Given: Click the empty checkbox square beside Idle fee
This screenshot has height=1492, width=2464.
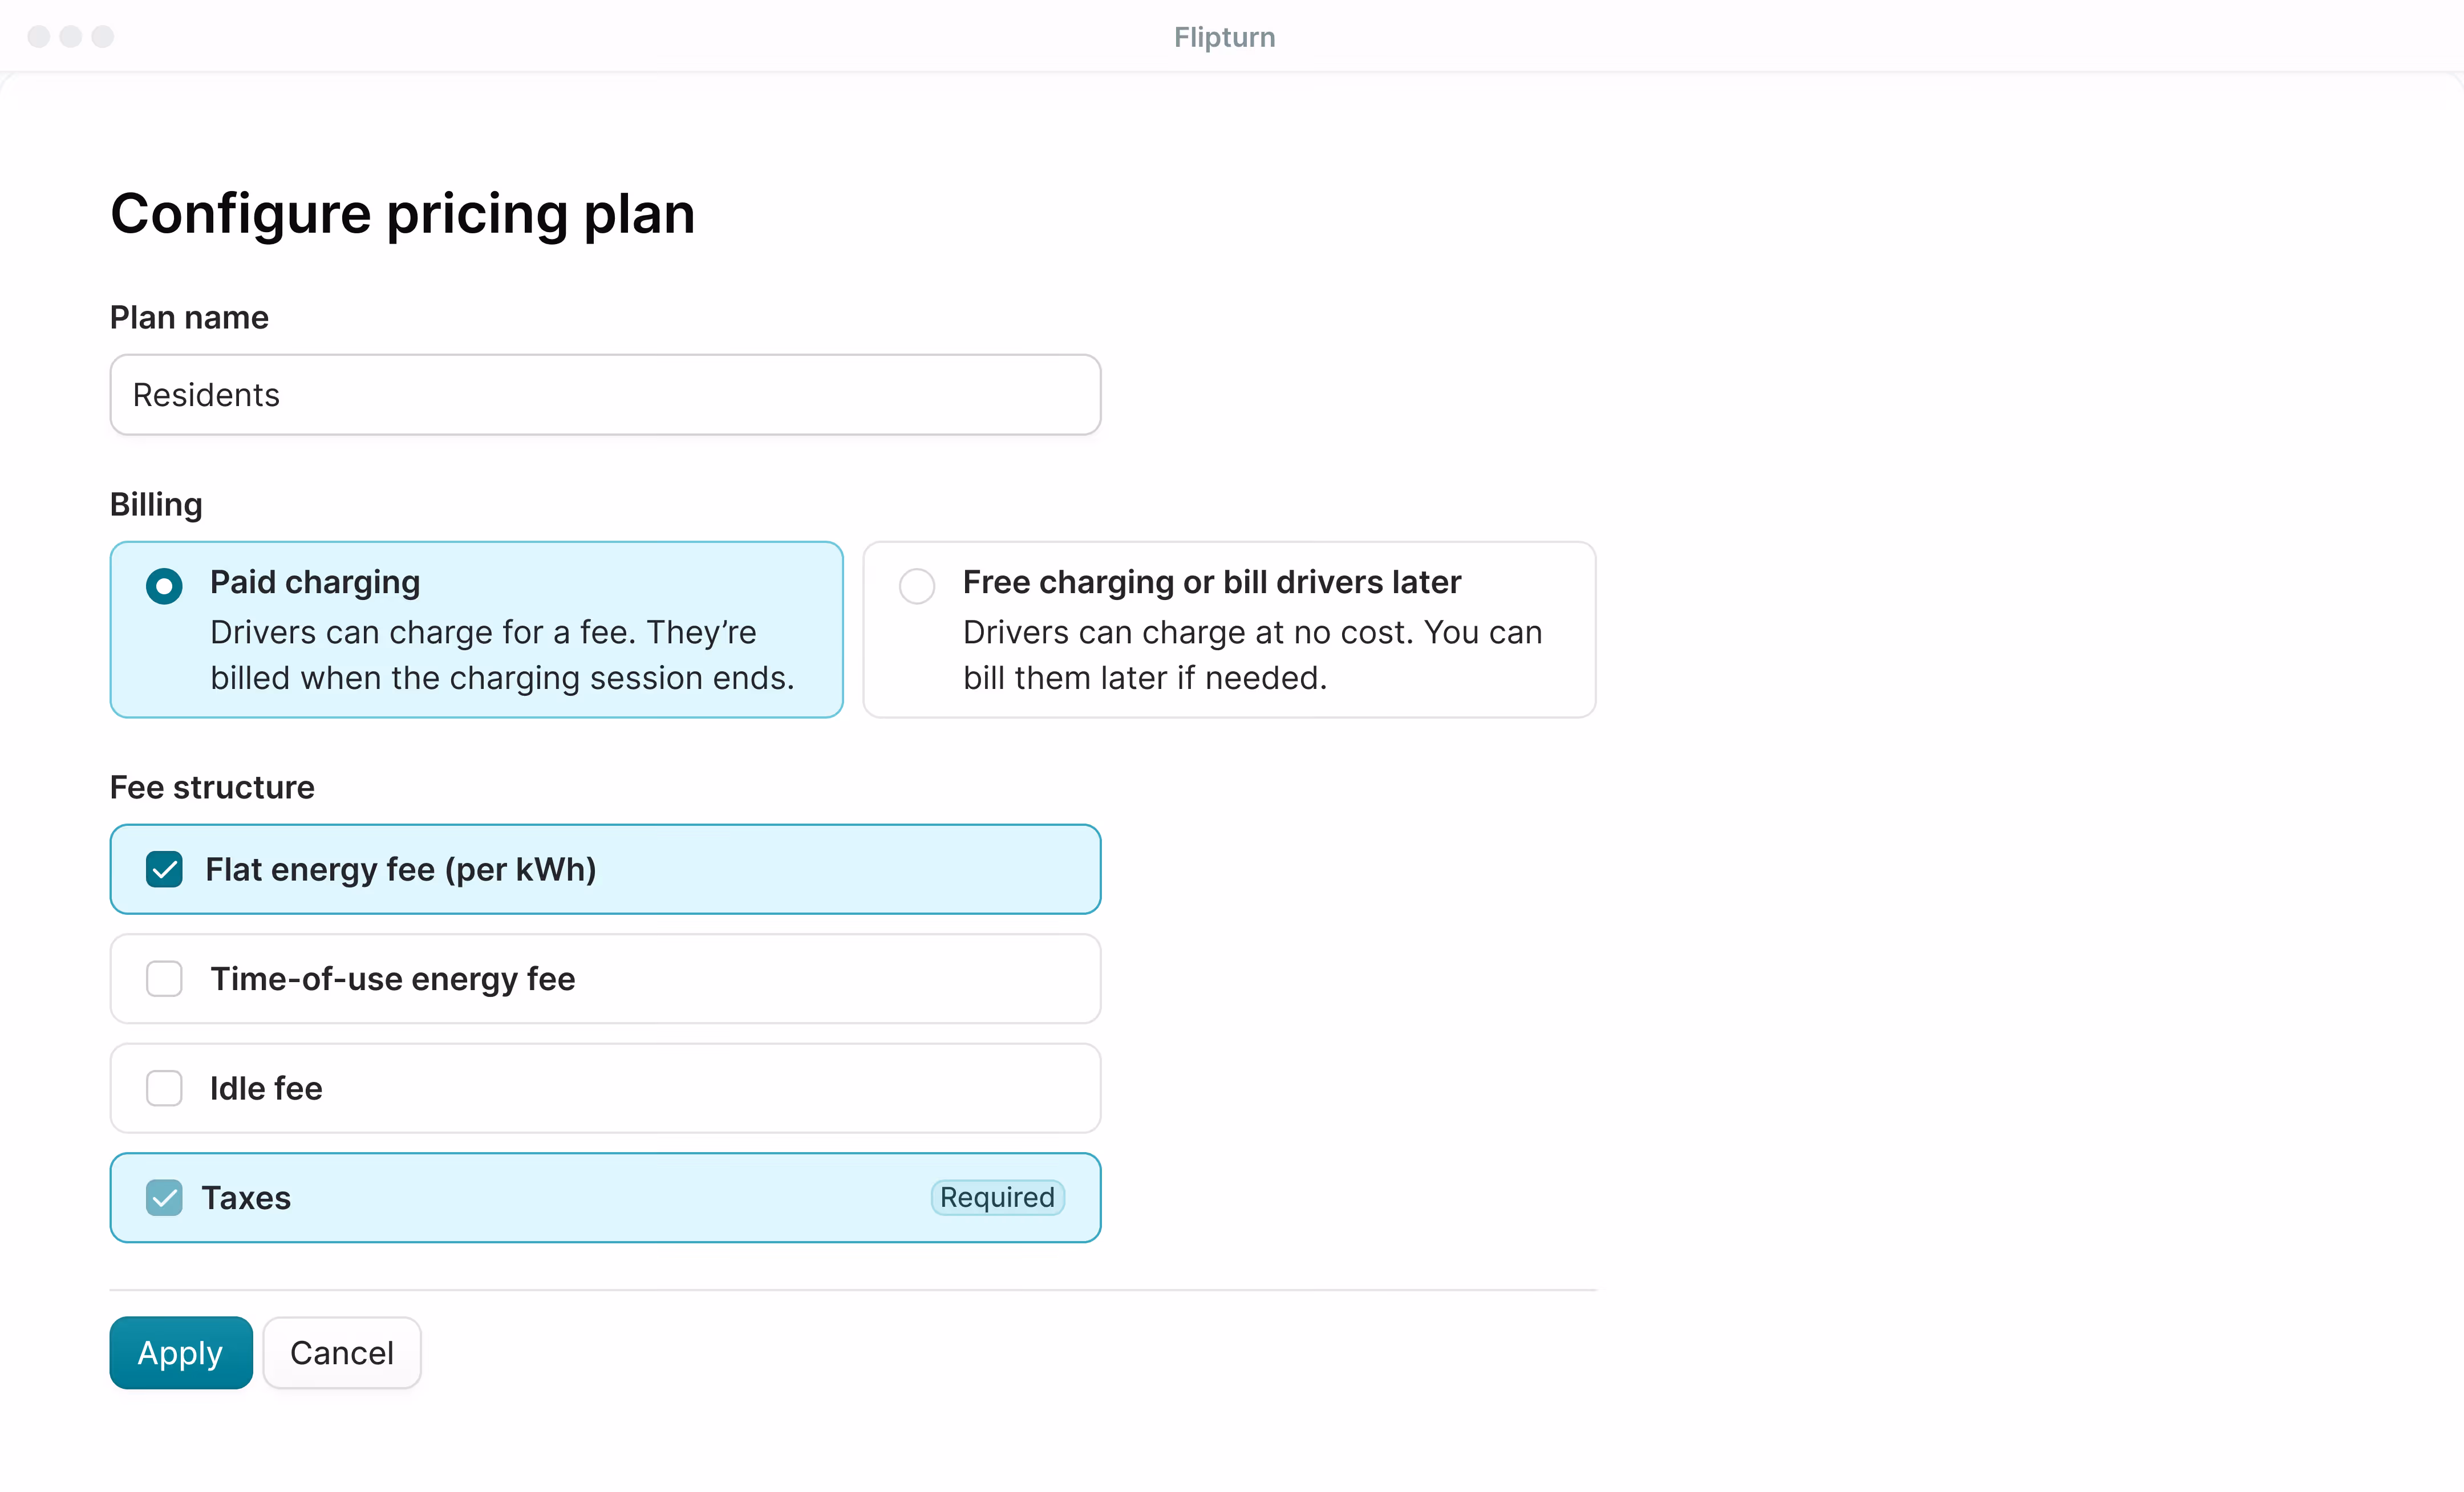Looking at the screenshot, I should [164, 1088].
